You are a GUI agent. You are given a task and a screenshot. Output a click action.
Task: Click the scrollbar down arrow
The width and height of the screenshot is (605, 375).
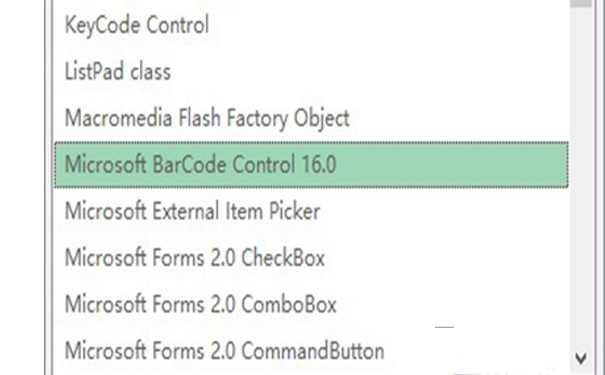coord(581,359)
